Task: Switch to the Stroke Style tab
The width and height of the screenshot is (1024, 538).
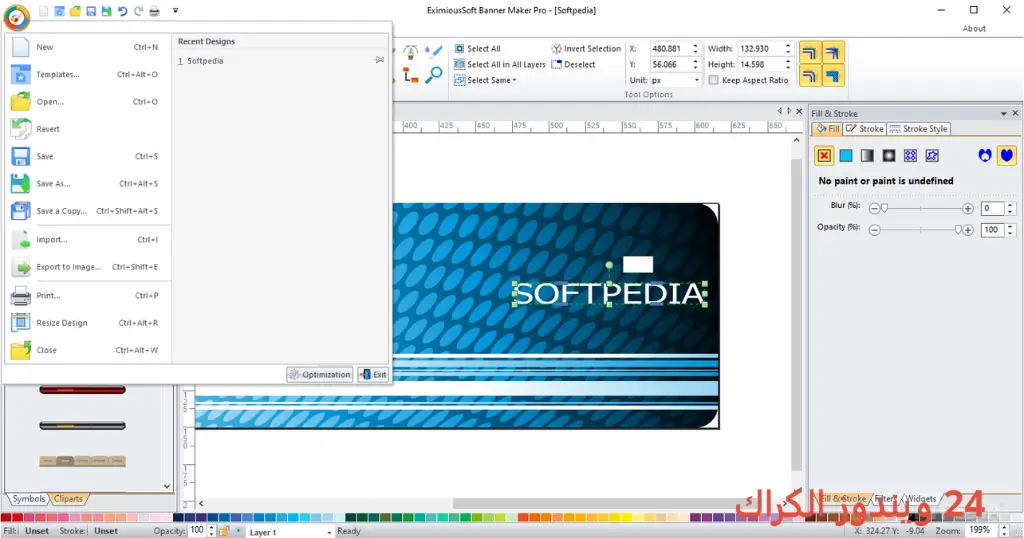Action: (x=918, y=129)
